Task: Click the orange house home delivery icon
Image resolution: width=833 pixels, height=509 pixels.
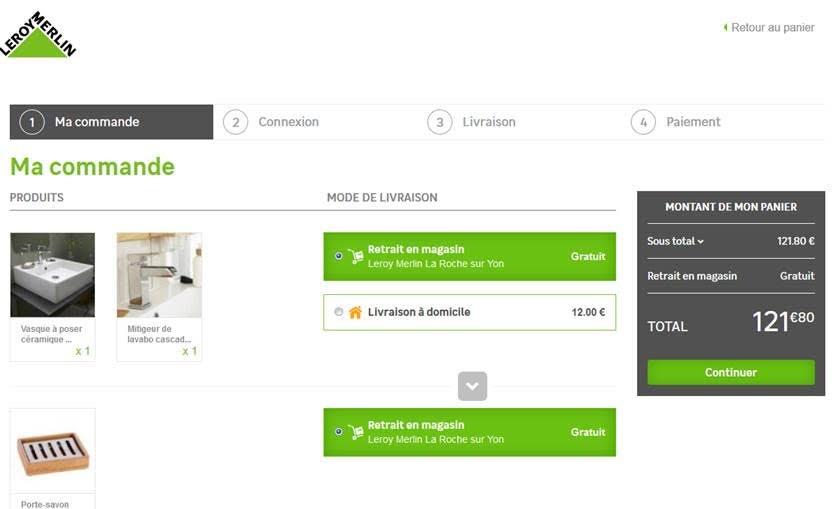Action: [355, 312]
